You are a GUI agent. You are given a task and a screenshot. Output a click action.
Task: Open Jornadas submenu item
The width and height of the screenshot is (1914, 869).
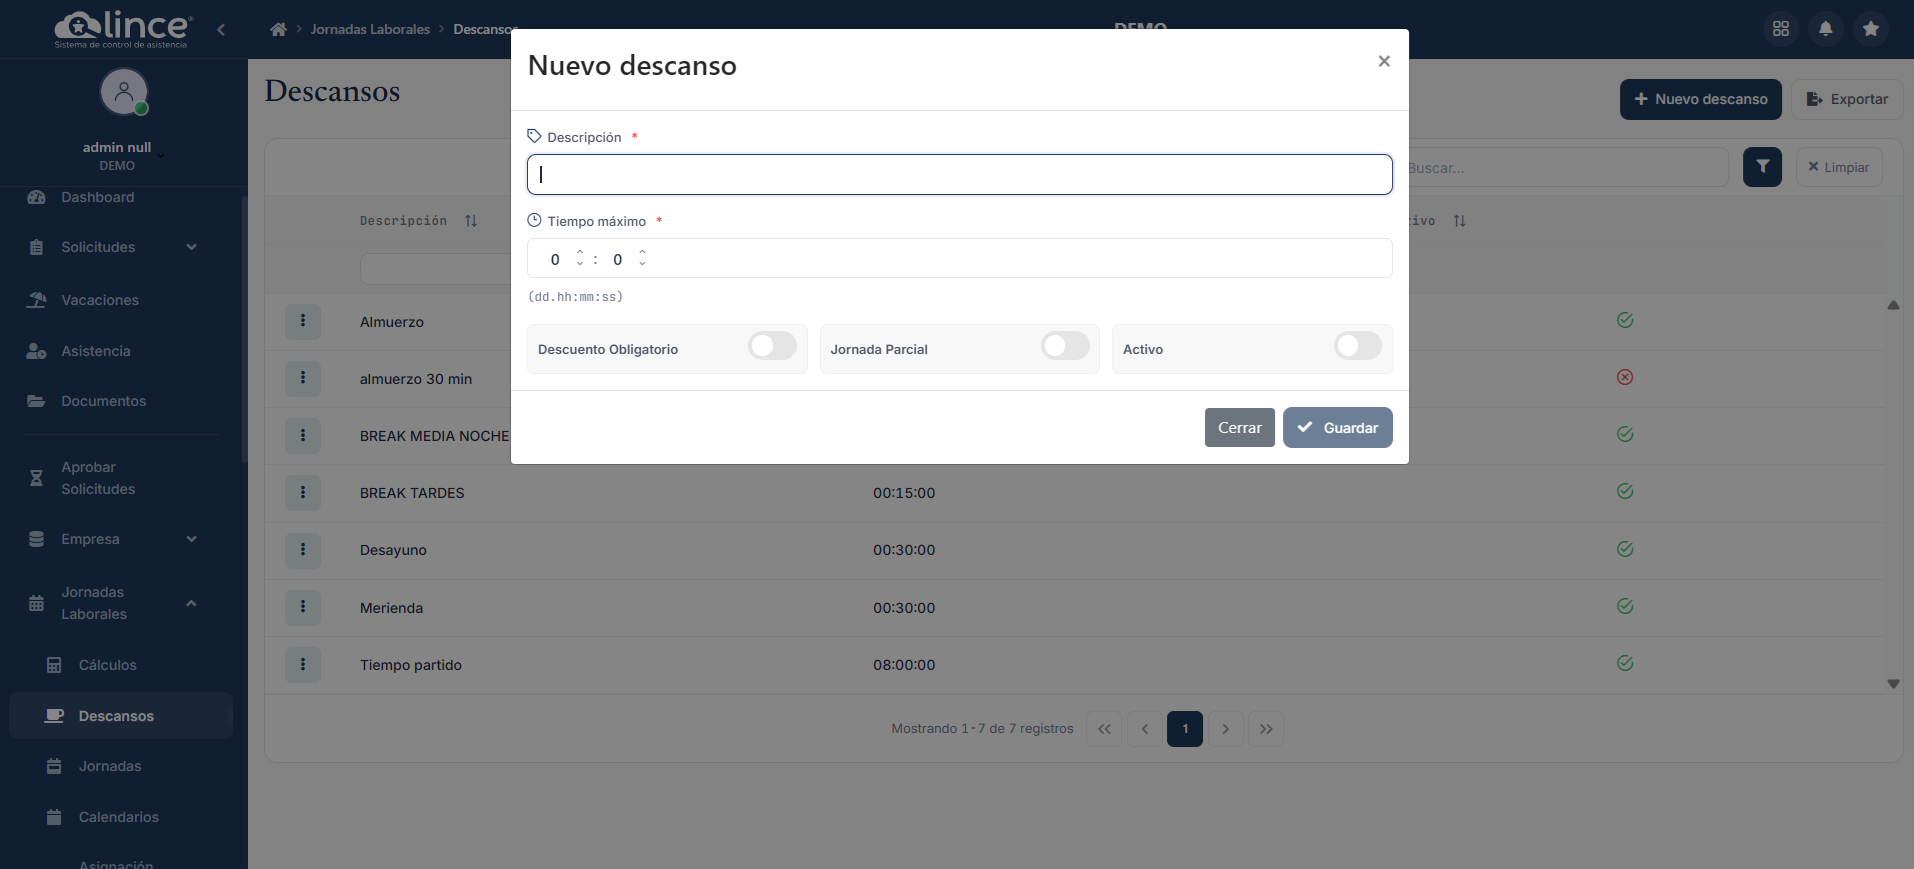pyautogui.click(x=110, y=766)
